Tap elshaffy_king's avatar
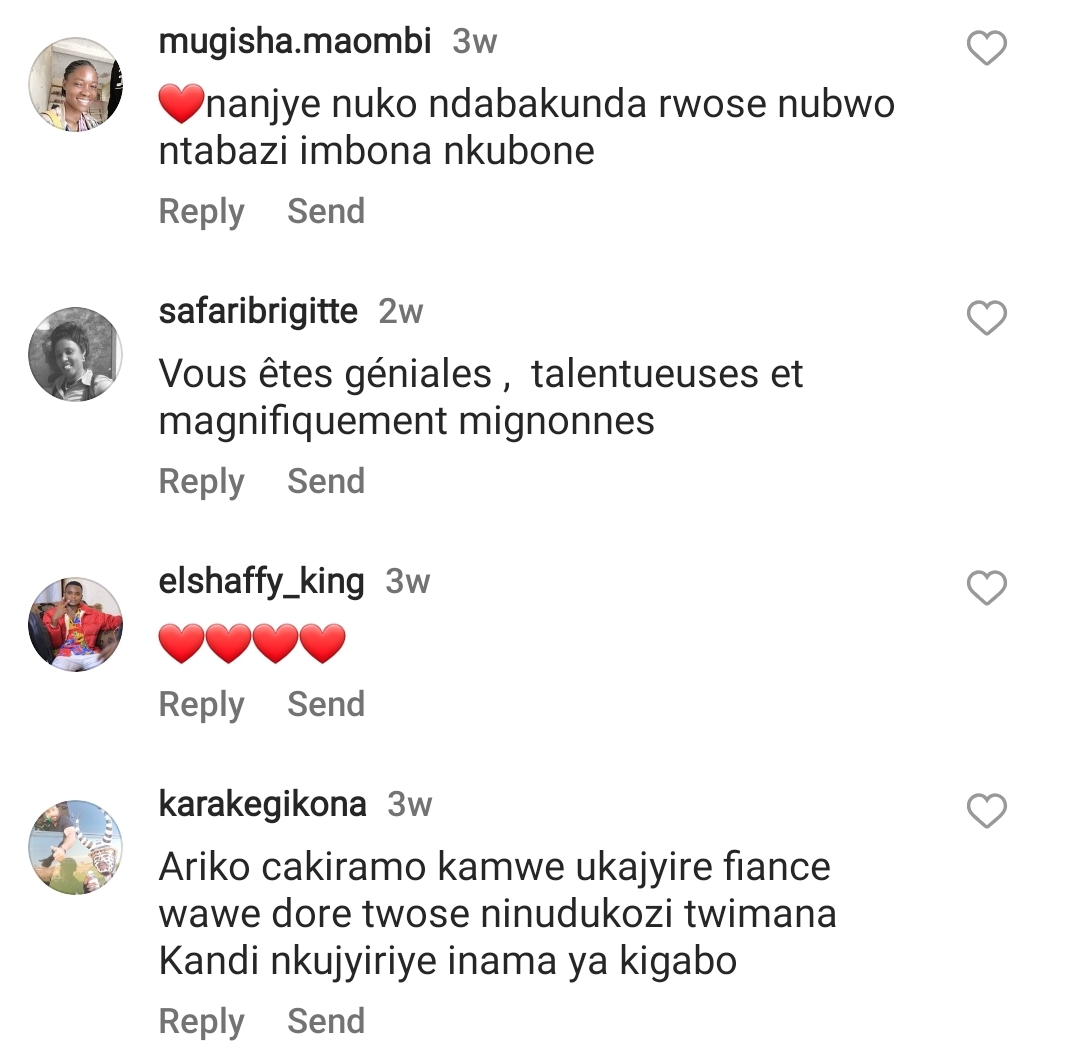This screenshot has height=1047, width=1066. (x=75, y=624)
